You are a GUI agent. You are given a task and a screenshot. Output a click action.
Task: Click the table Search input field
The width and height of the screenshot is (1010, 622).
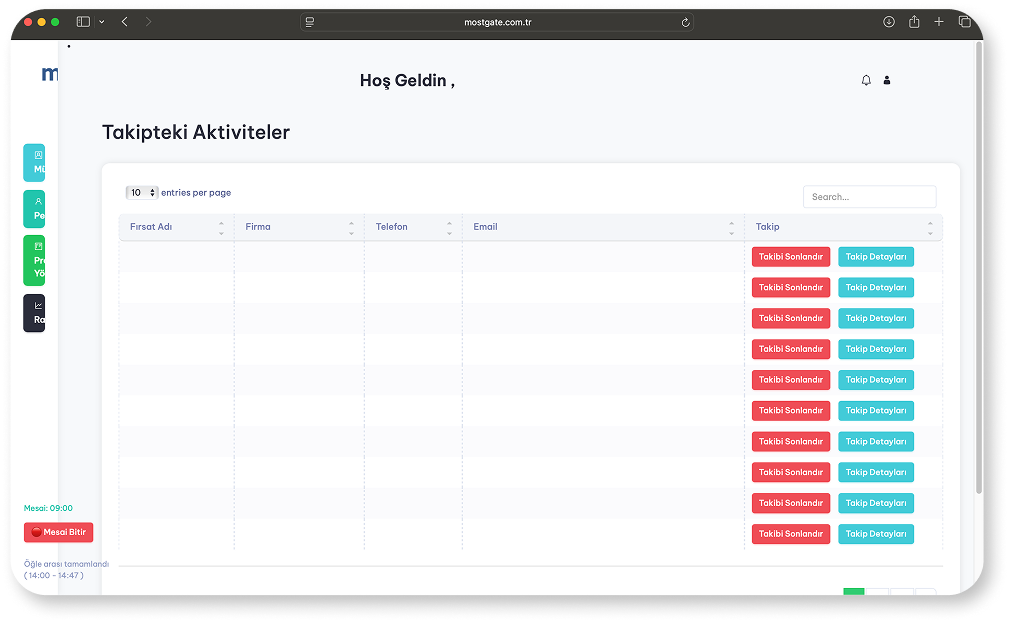[869, 197]
